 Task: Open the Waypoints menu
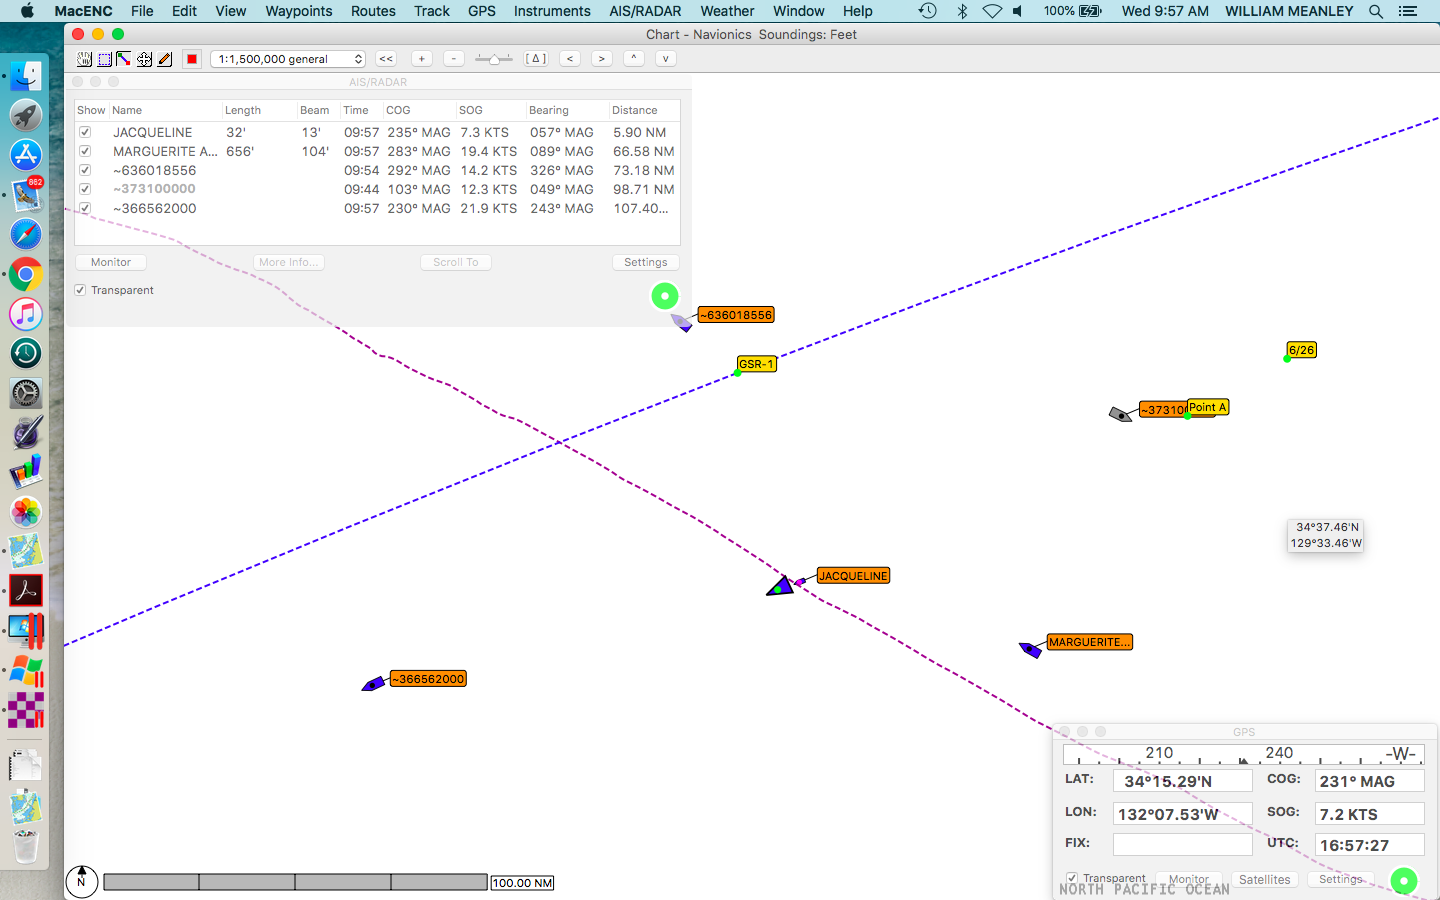point(299,11)
